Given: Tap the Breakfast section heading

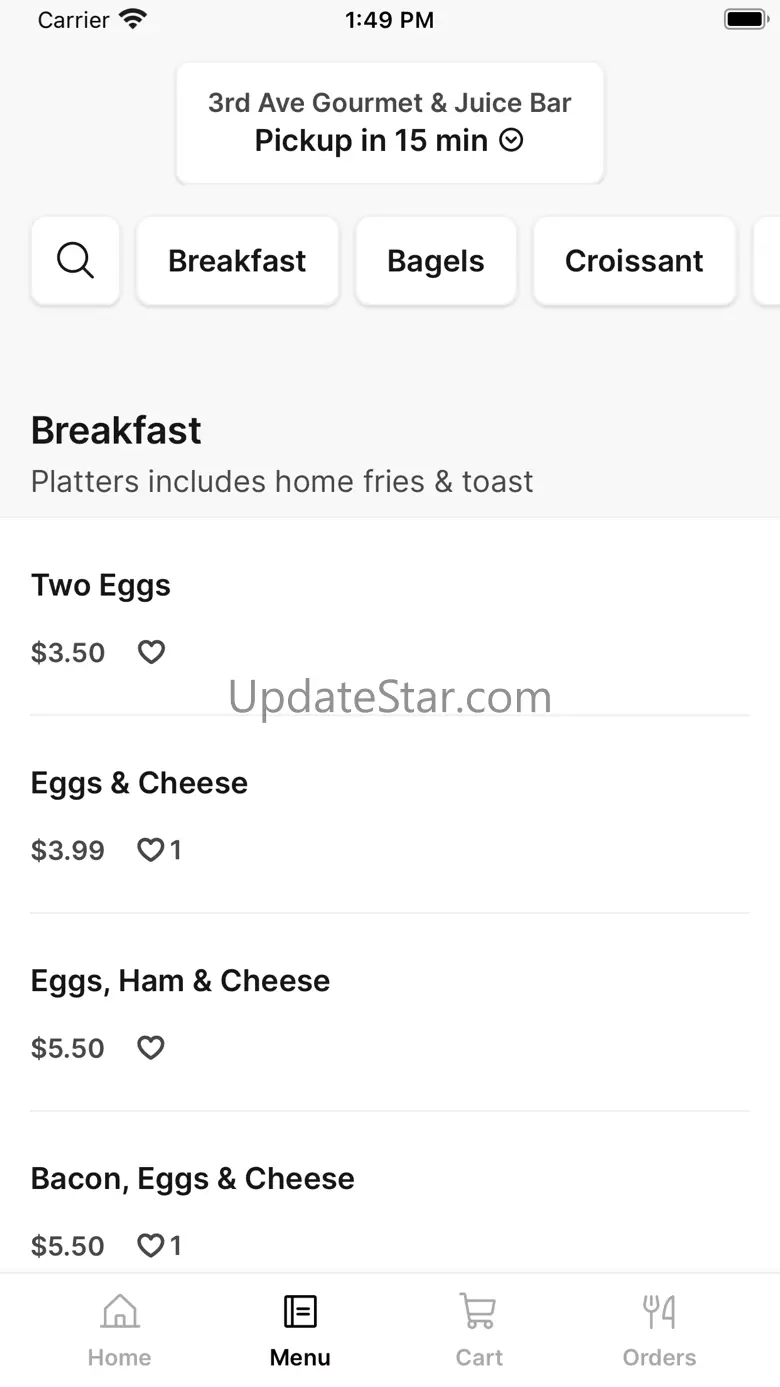Looking at the screenshot, I should coord(116,431).
